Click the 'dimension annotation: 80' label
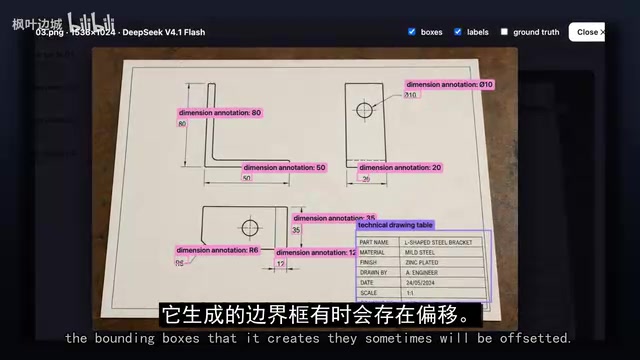Screen dimensions: 640x360 tap(220, 113)
